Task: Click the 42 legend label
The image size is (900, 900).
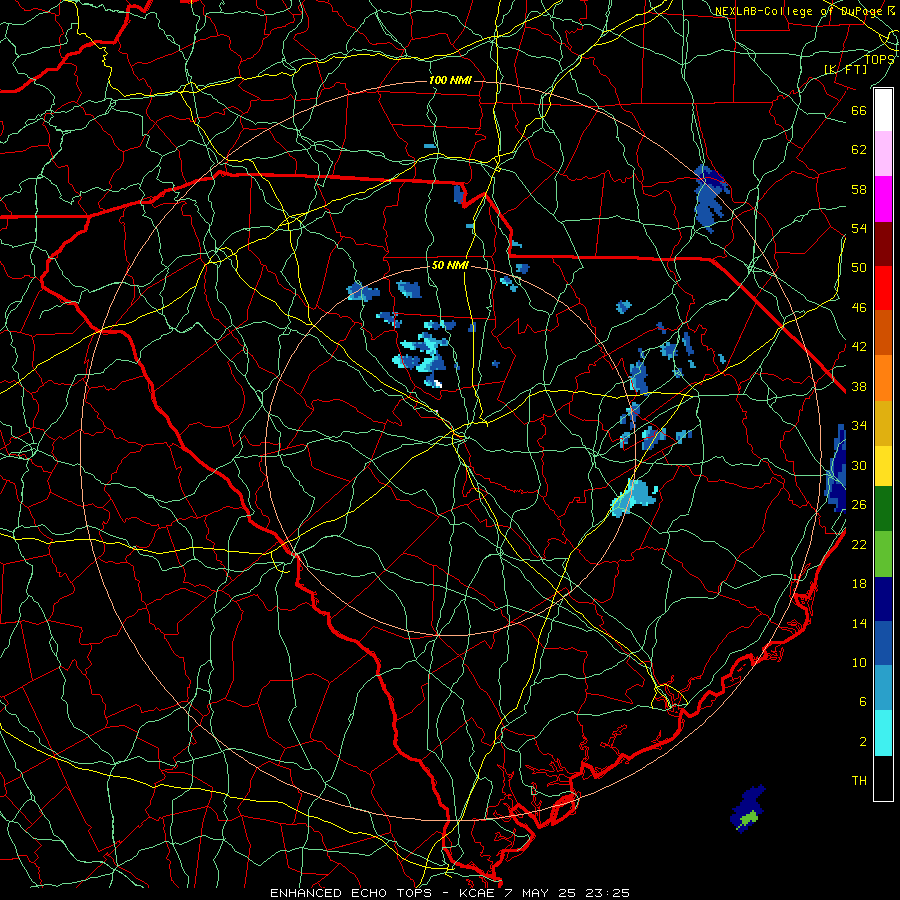Action: coord(859,347)
